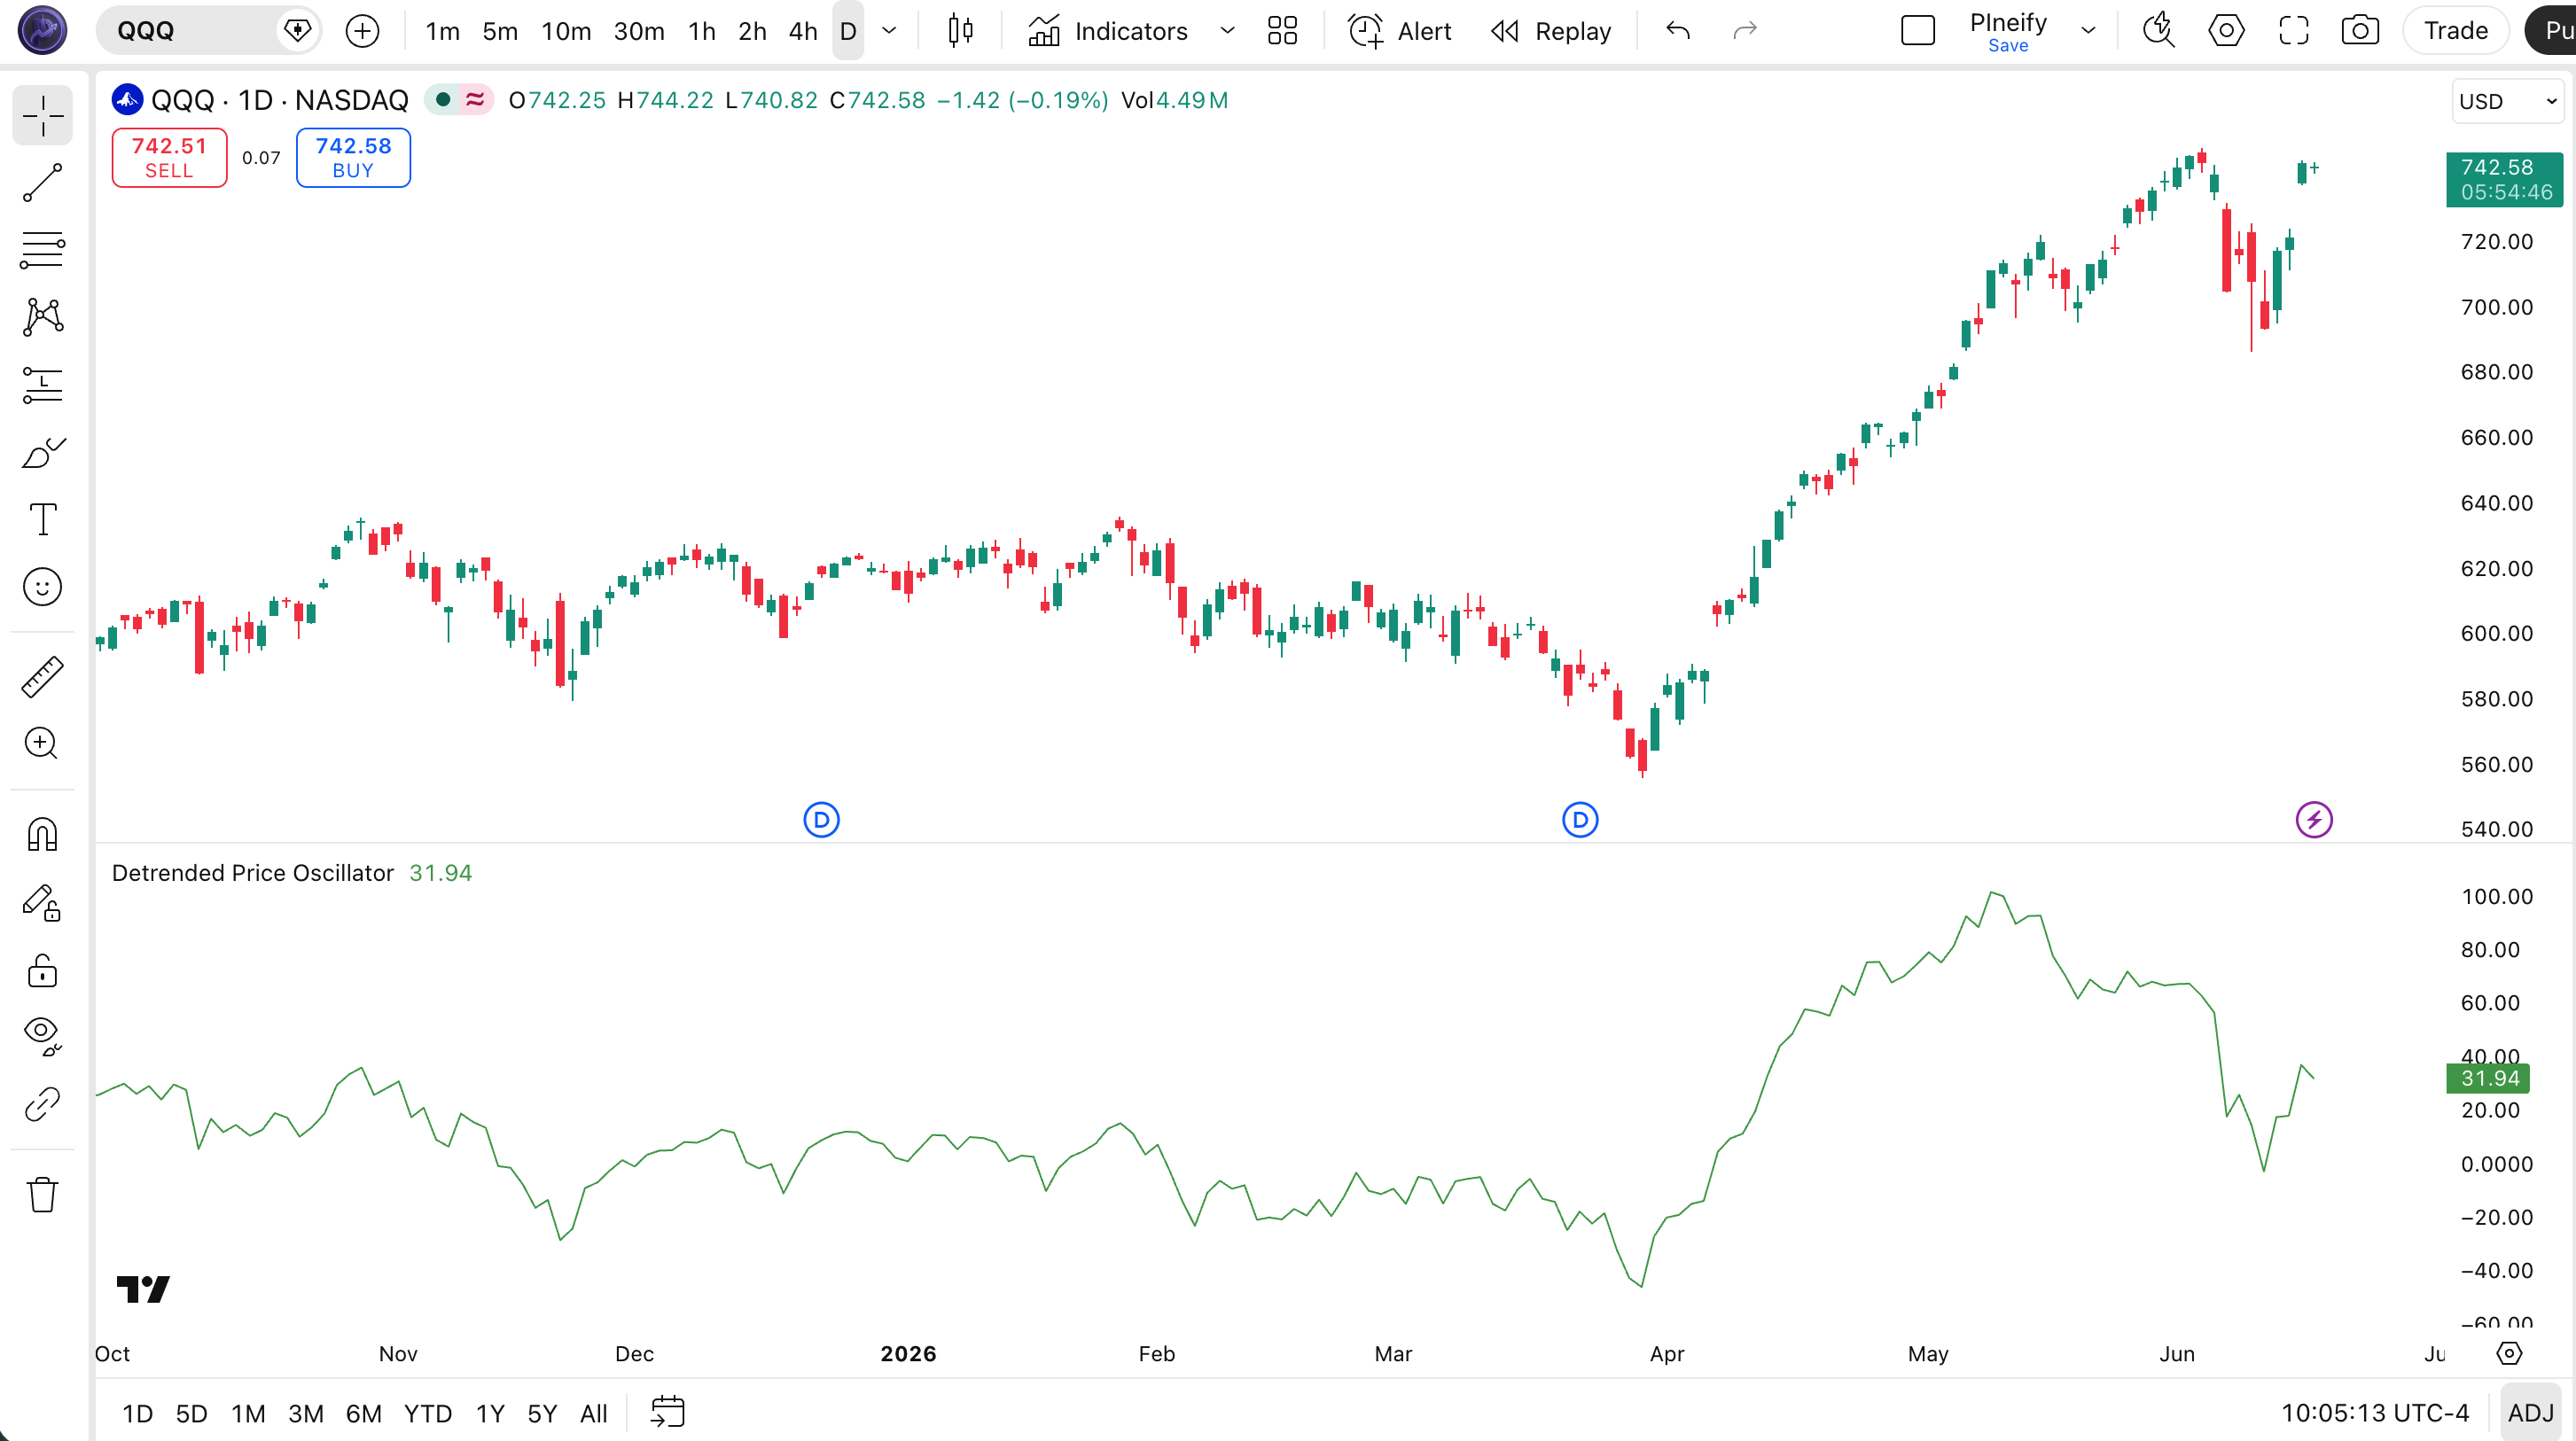
Task: Open the Fibonacci retracement tools
Action: 43,250
